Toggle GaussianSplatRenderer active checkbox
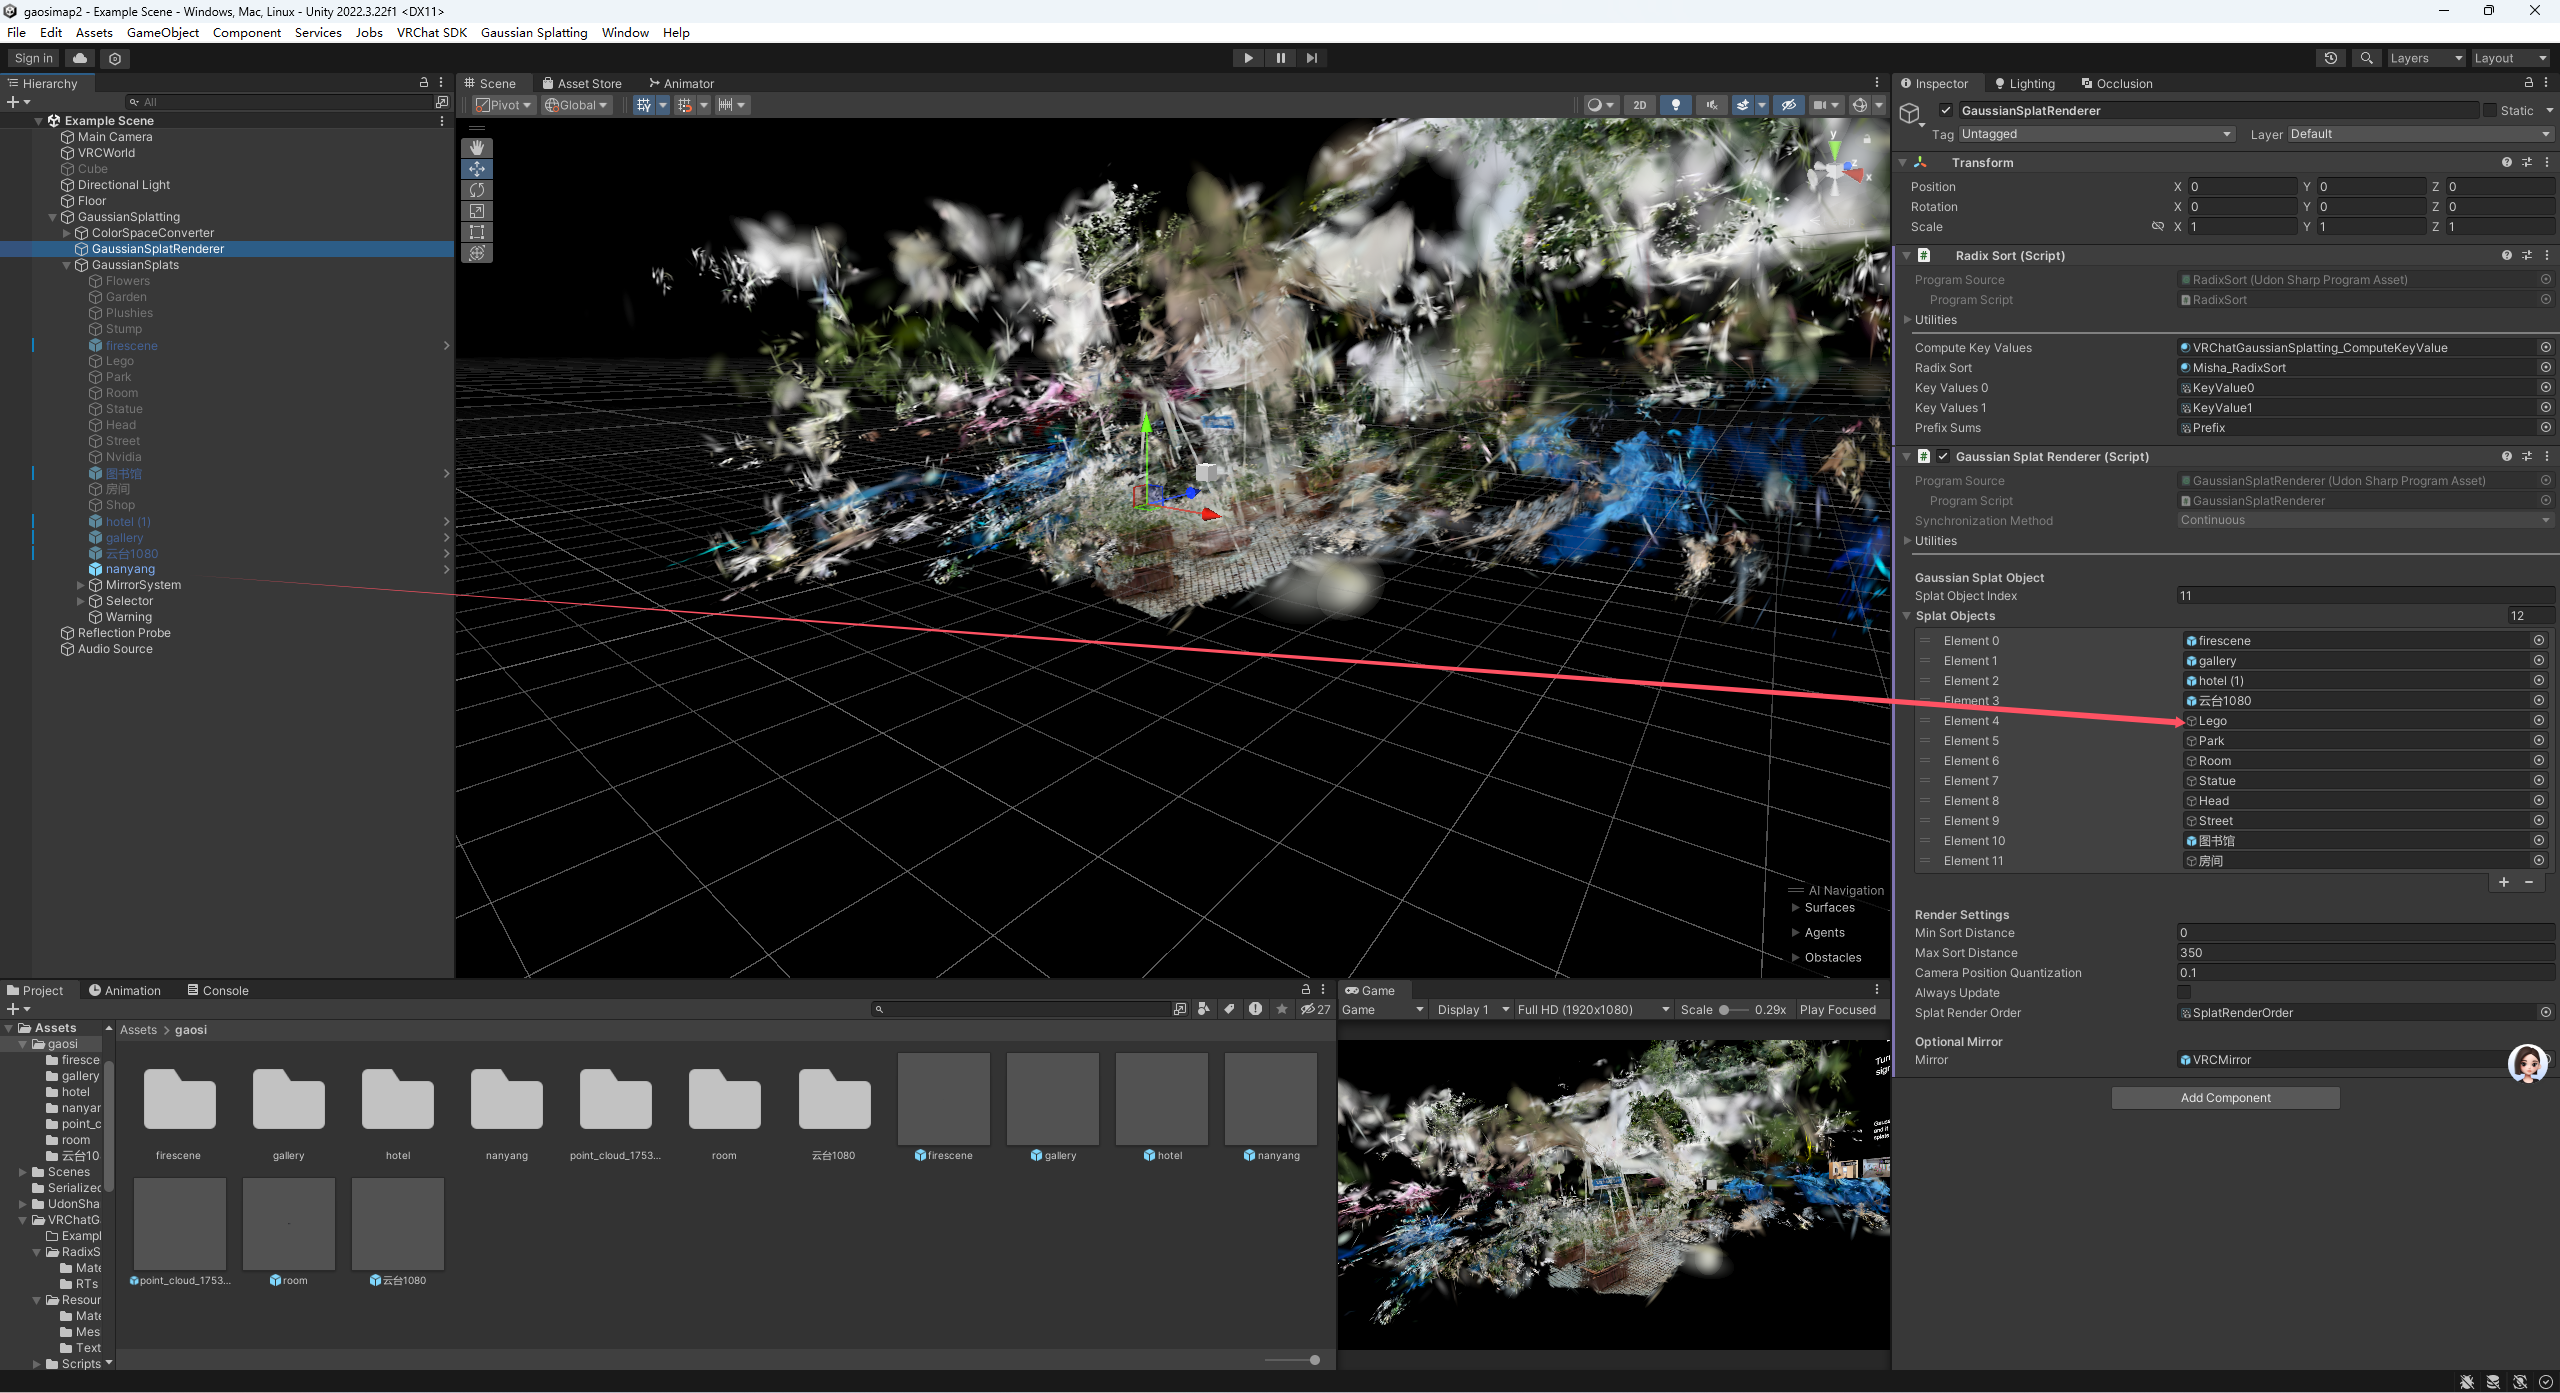This screenshot has height=1393, width=2560. [x=1946, y=110]
